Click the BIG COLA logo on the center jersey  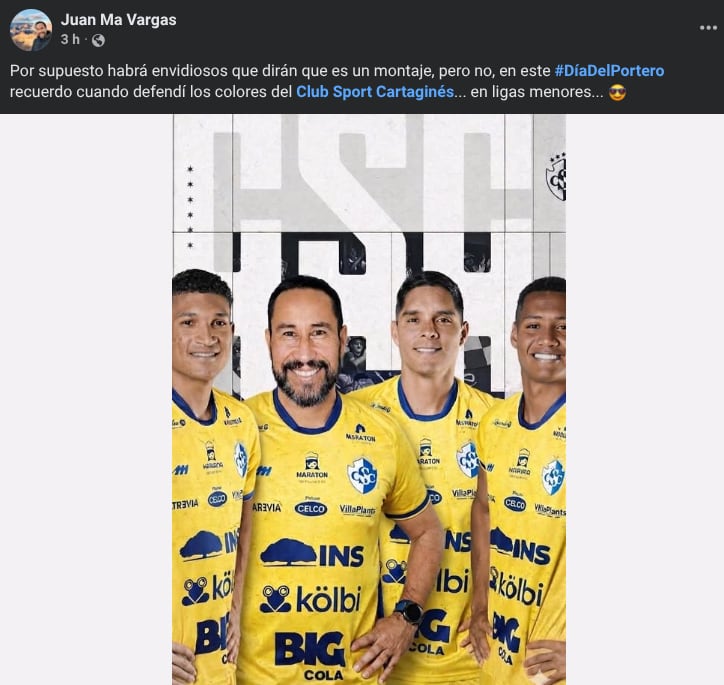pyautogui.click(x=310, y=656)
